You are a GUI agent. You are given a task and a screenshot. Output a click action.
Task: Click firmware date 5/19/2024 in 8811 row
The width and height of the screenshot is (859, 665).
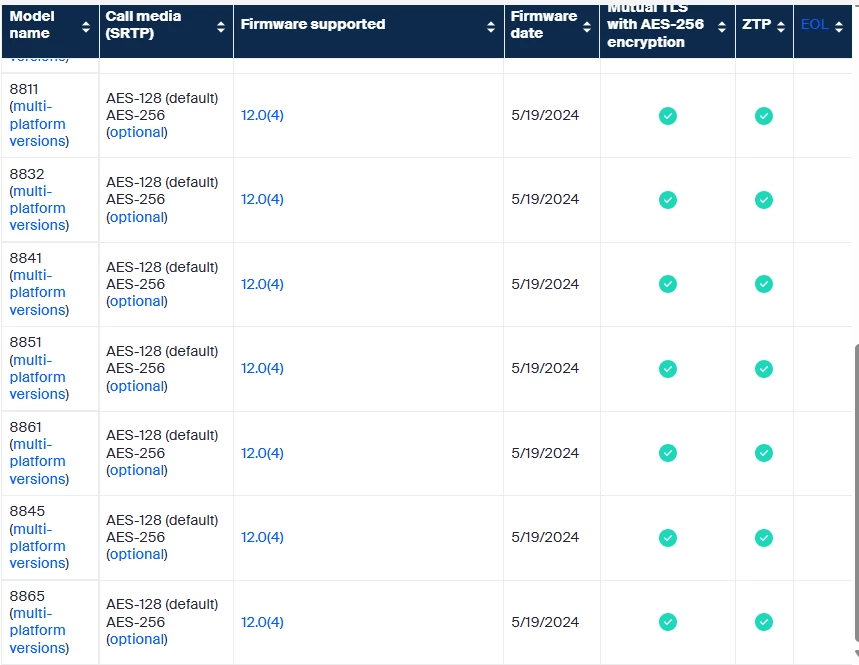(x=545, y=115)
